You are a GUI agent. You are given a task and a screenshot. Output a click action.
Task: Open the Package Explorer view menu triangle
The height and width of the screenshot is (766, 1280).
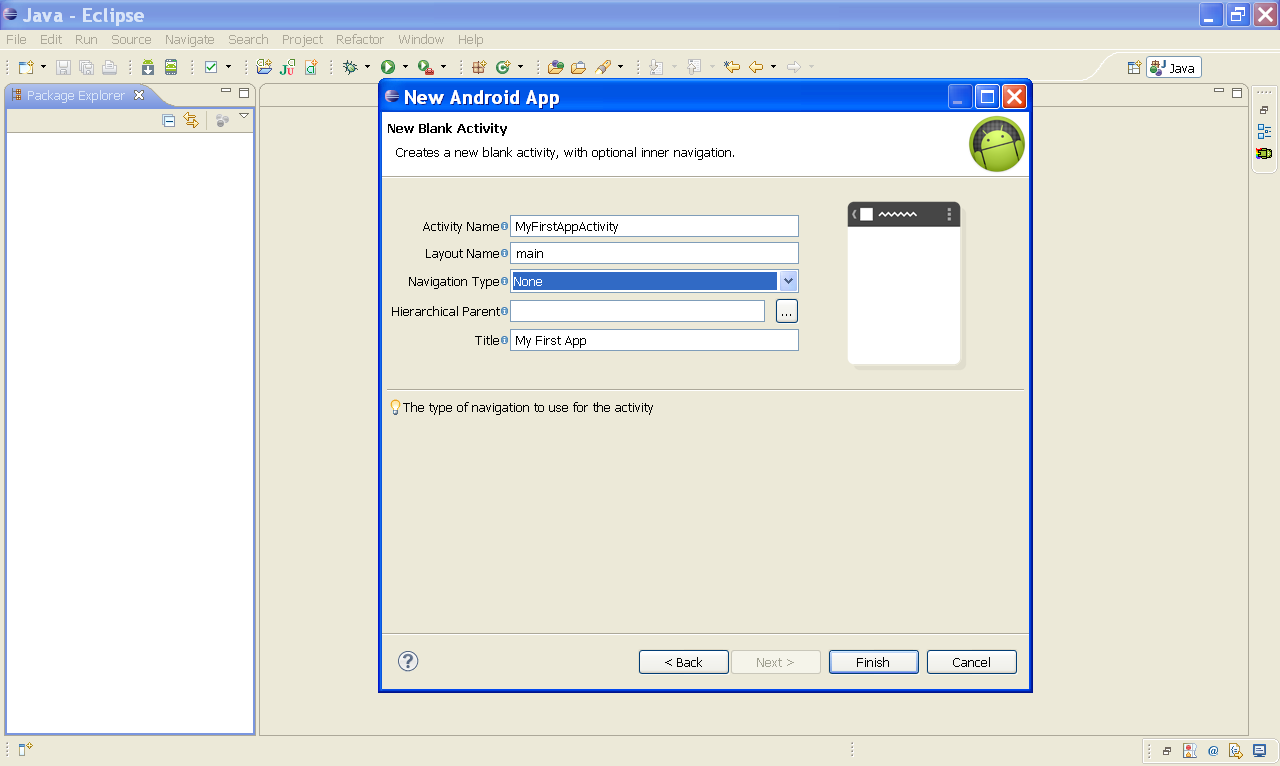(x=244, y=117)
